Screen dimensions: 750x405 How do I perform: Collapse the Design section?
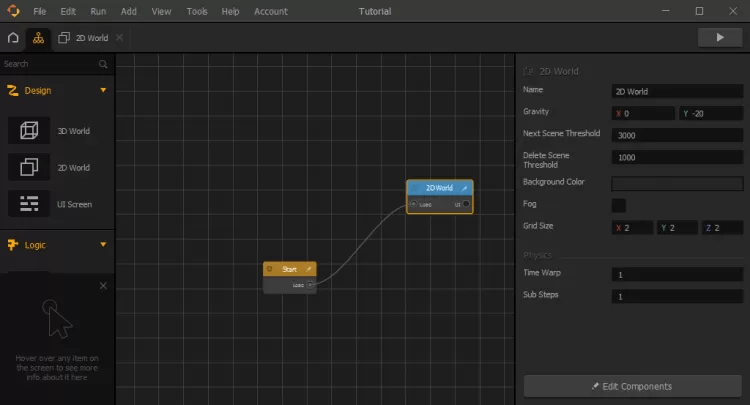point(102,91)
